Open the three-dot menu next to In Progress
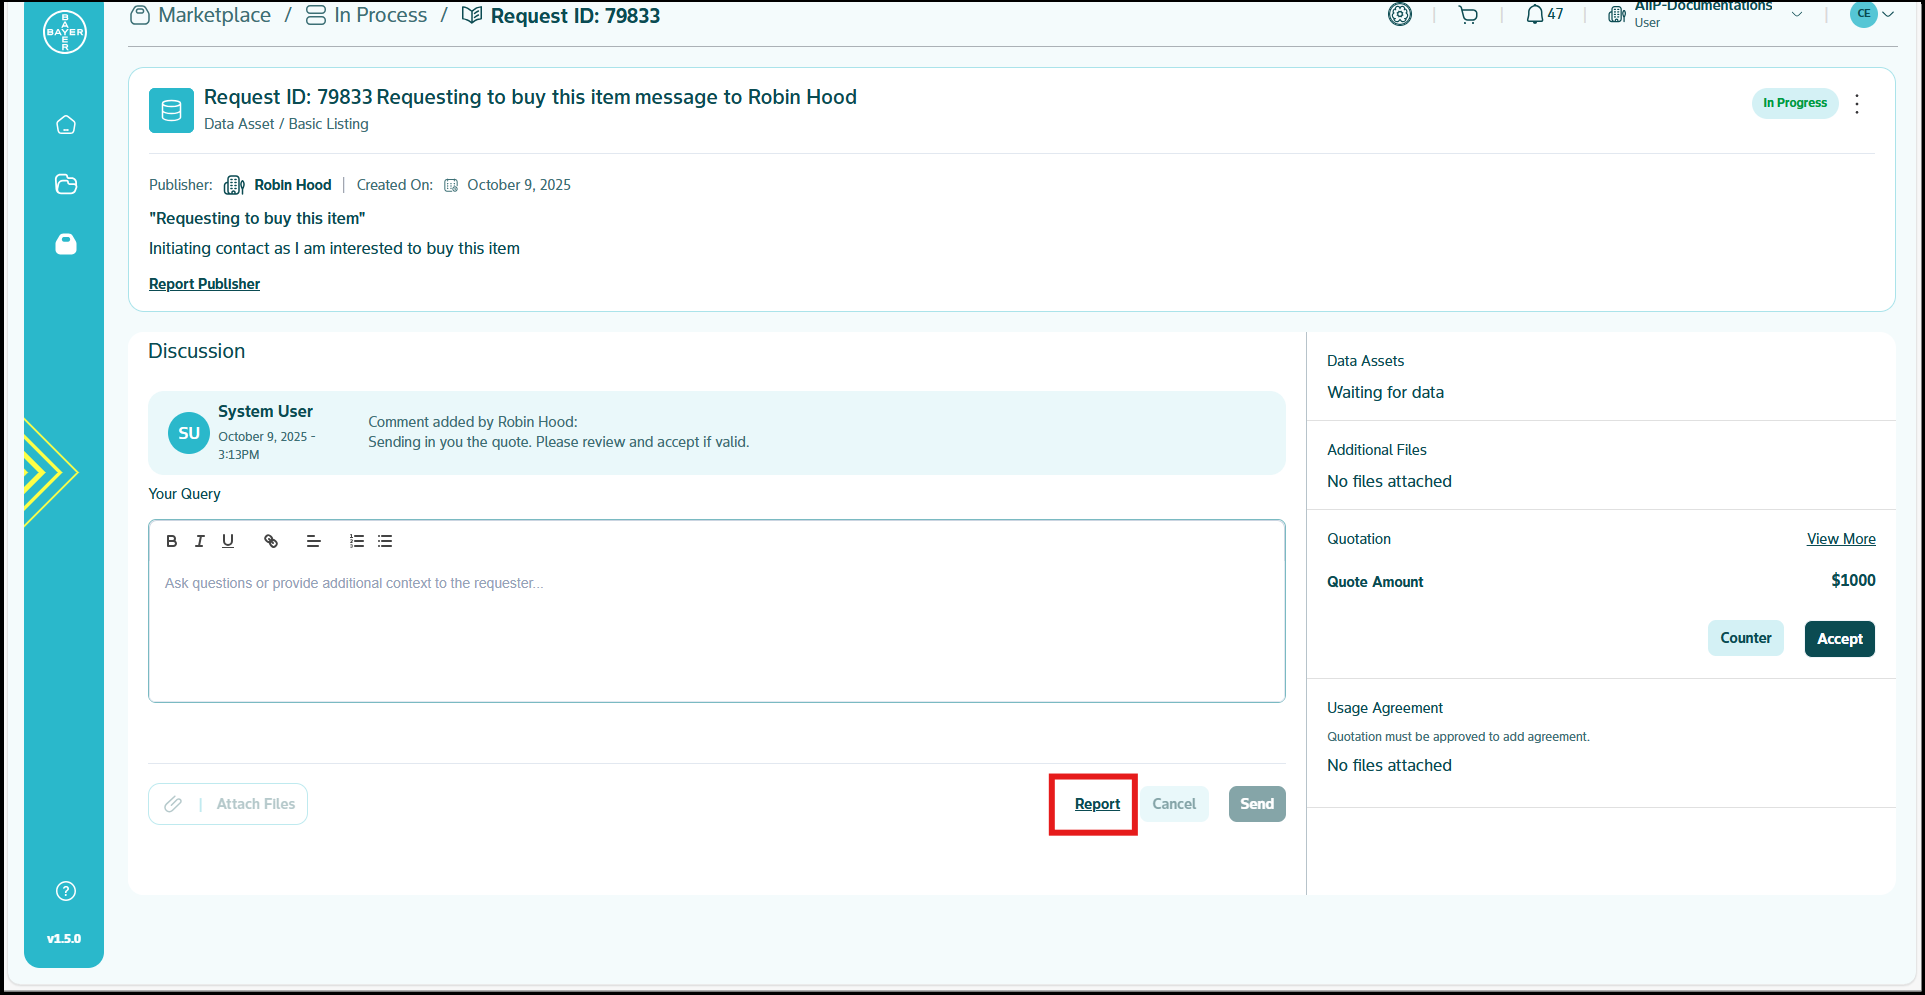Screen dimensions: 1925x995 pyautogui.click(x=1857, y=103)
